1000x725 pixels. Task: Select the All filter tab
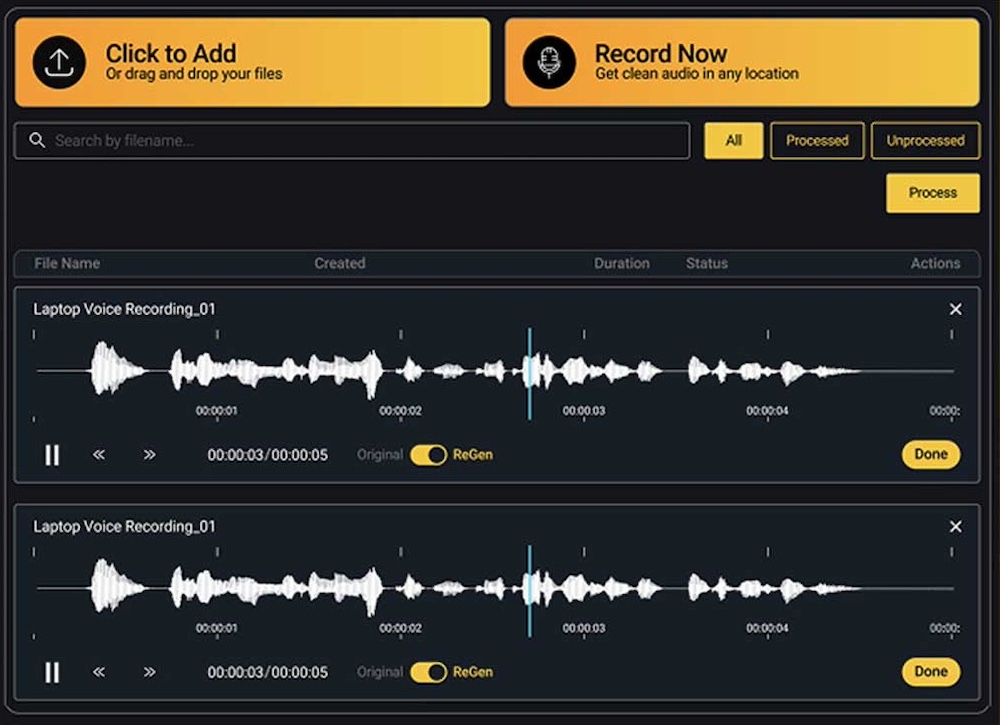[733, 140]
